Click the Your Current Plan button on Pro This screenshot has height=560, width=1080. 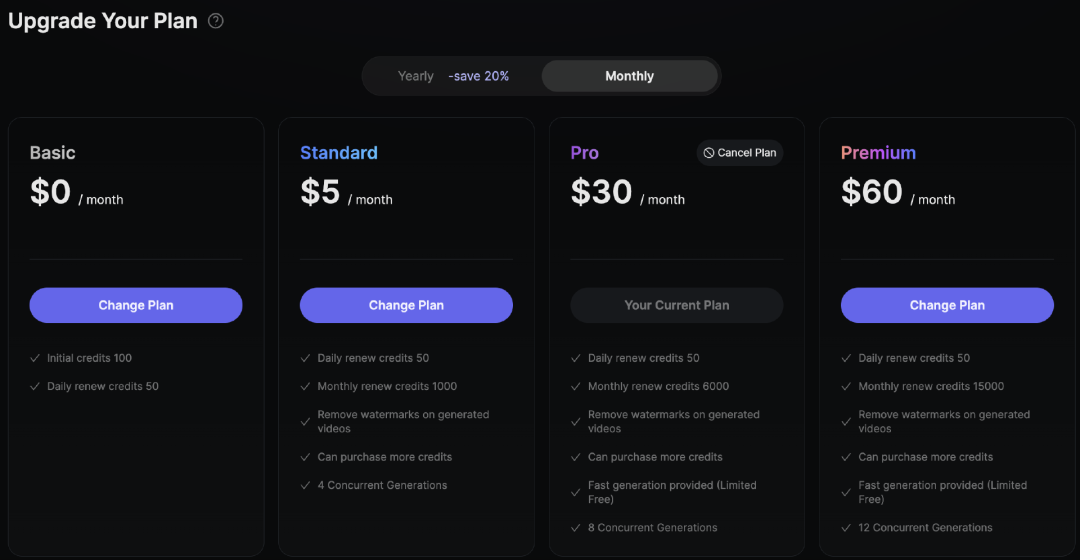click(676, 305)
